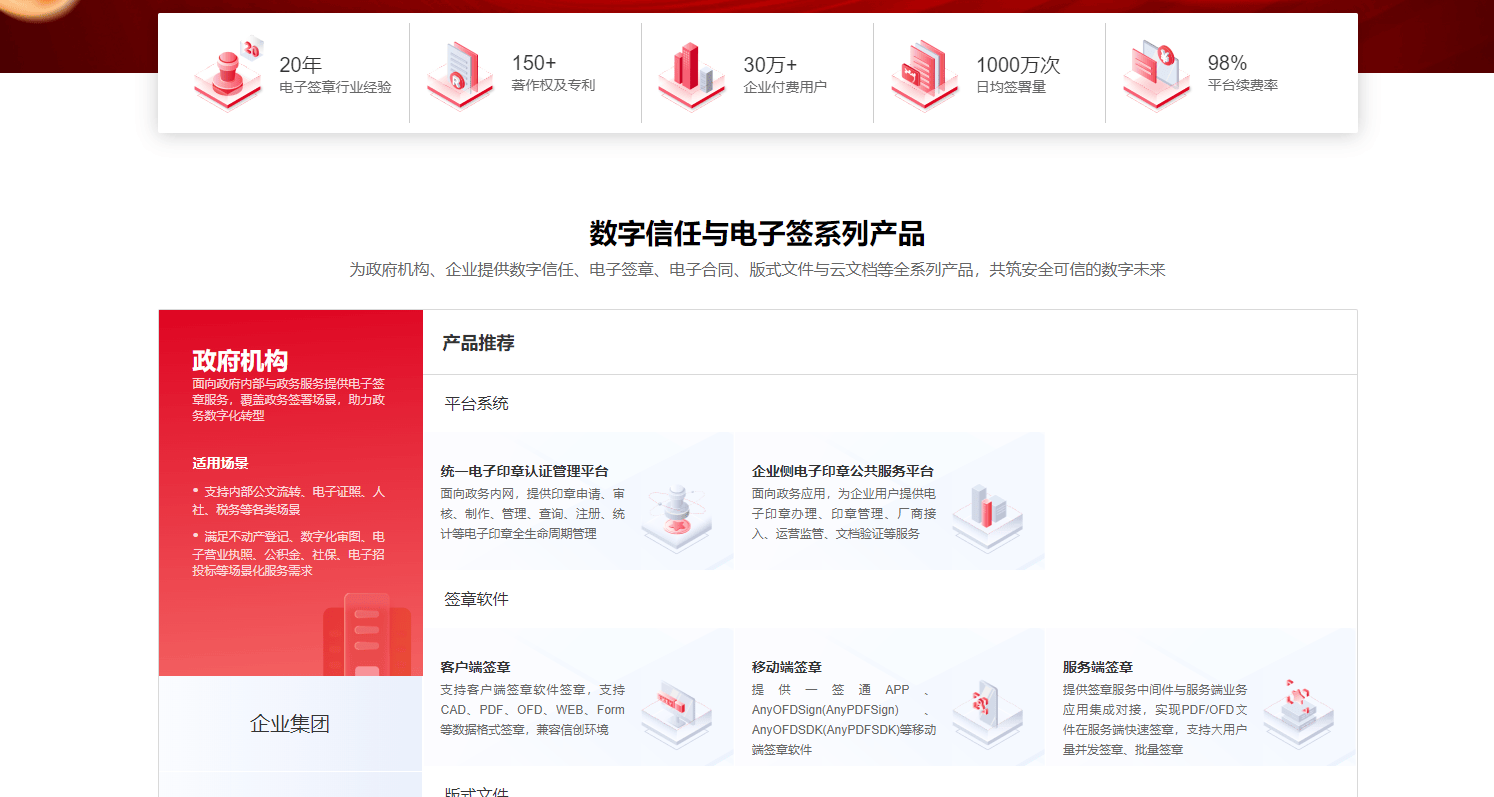Click the icon beside 98% 平台续费率
This screenshot has width=1494, height=797.
point(1156,74)
